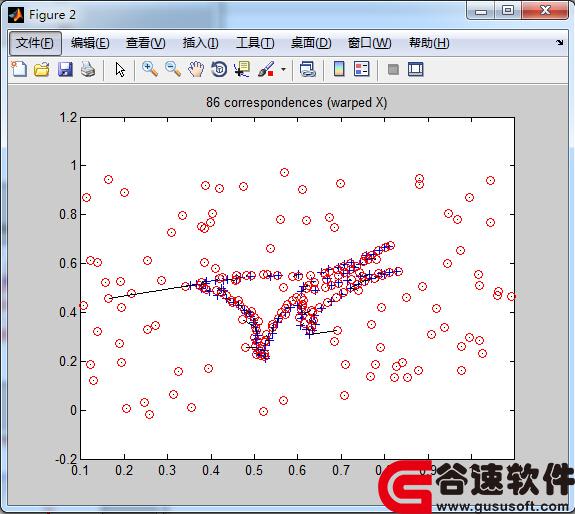Open the 窗口(W) menu
The height and width of the screenshot is (514, 575).
click(x=369, y=43)
